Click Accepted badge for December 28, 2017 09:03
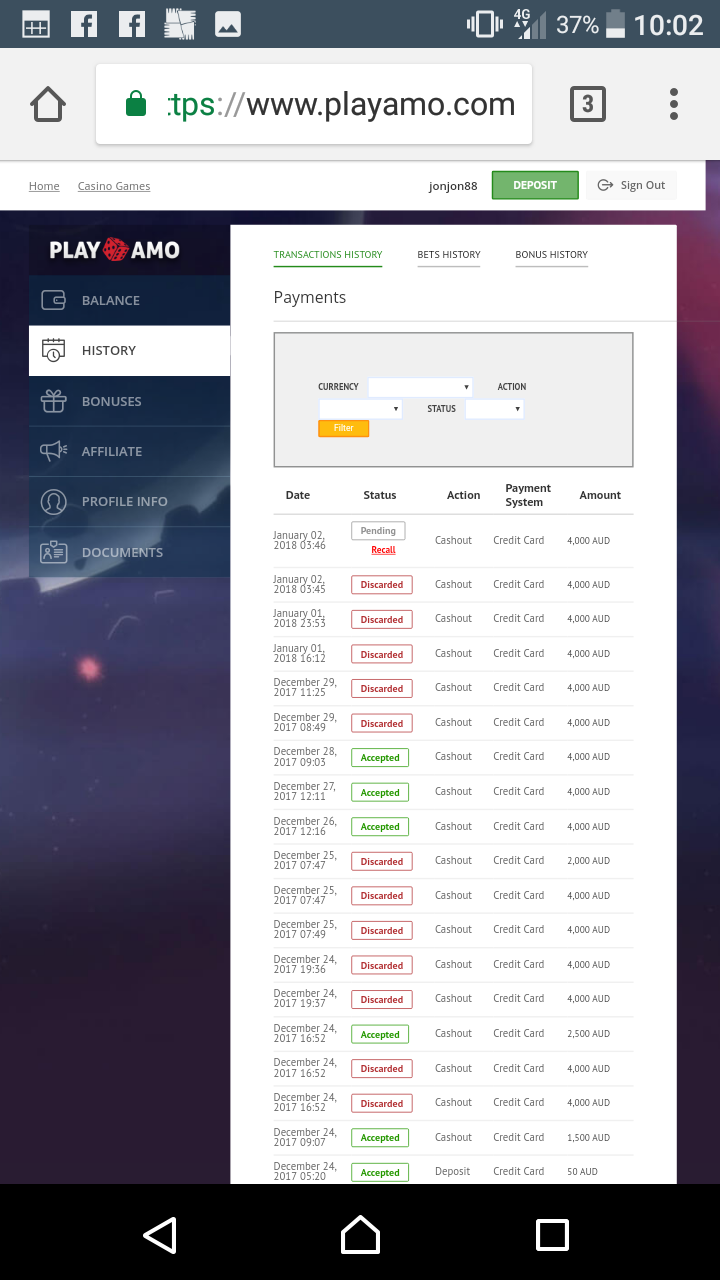Image resolution: width=720 pixels, height=1280 pixels. coord(380,758)
